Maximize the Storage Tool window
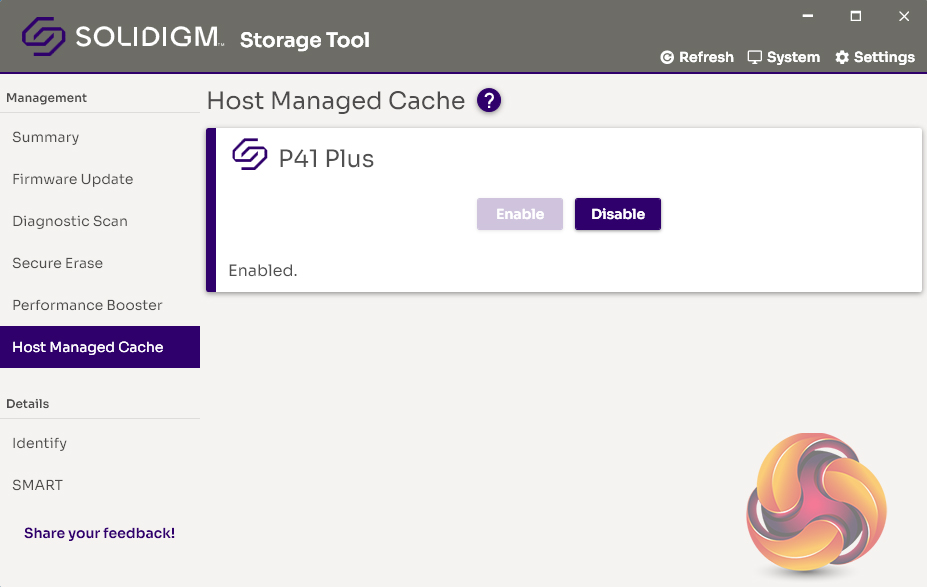Image resolution: width=927 pixels, height=587 pixels. point(855,16)
